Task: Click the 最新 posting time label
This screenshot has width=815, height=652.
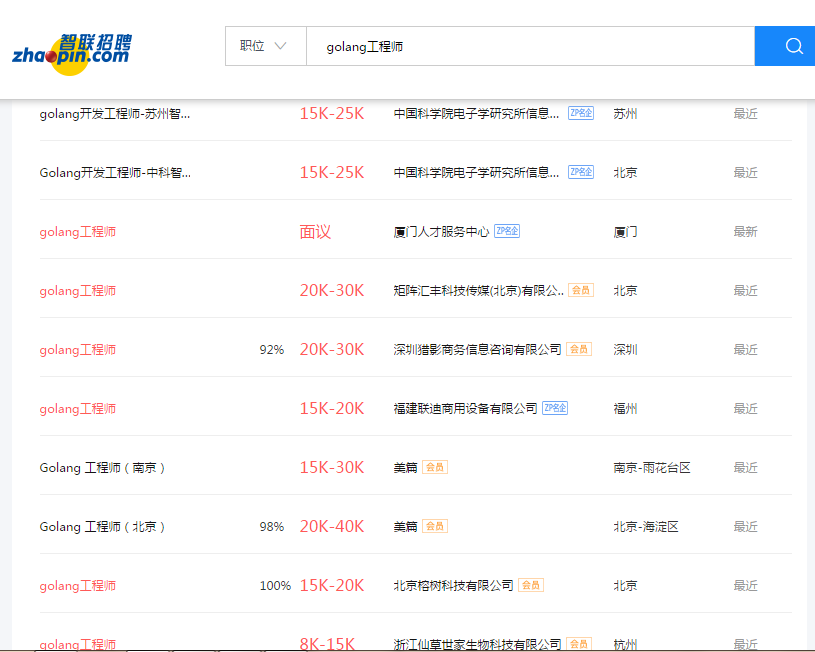Action: point(745,232)
